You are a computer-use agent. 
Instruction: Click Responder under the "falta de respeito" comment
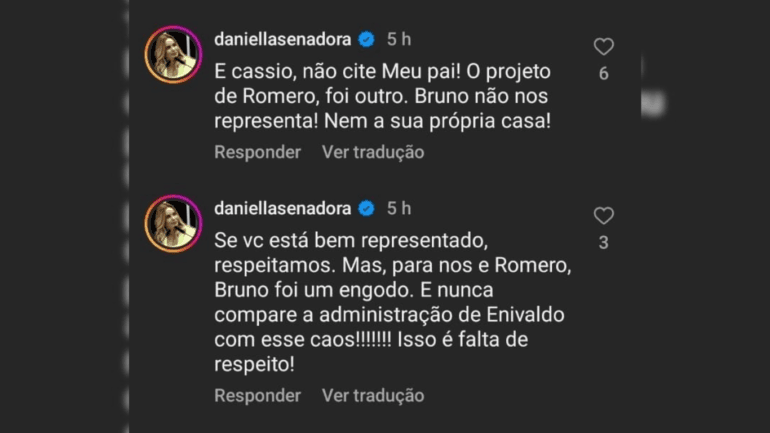(x=257, y=395)
